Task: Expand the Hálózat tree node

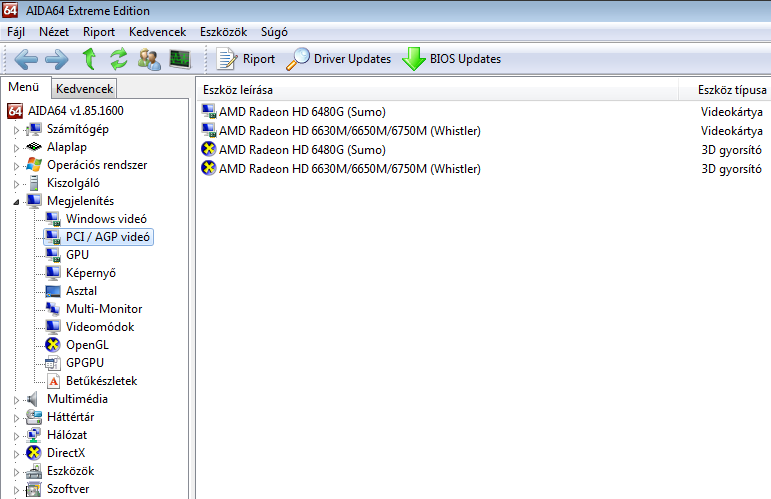Action: 16,436
